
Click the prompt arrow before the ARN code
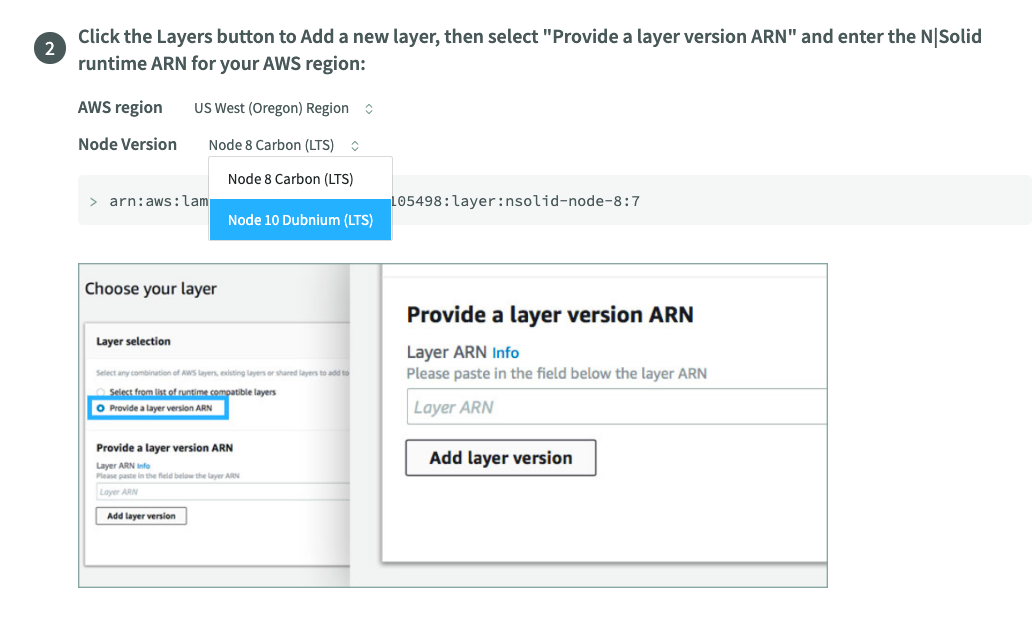pos(93,202)
